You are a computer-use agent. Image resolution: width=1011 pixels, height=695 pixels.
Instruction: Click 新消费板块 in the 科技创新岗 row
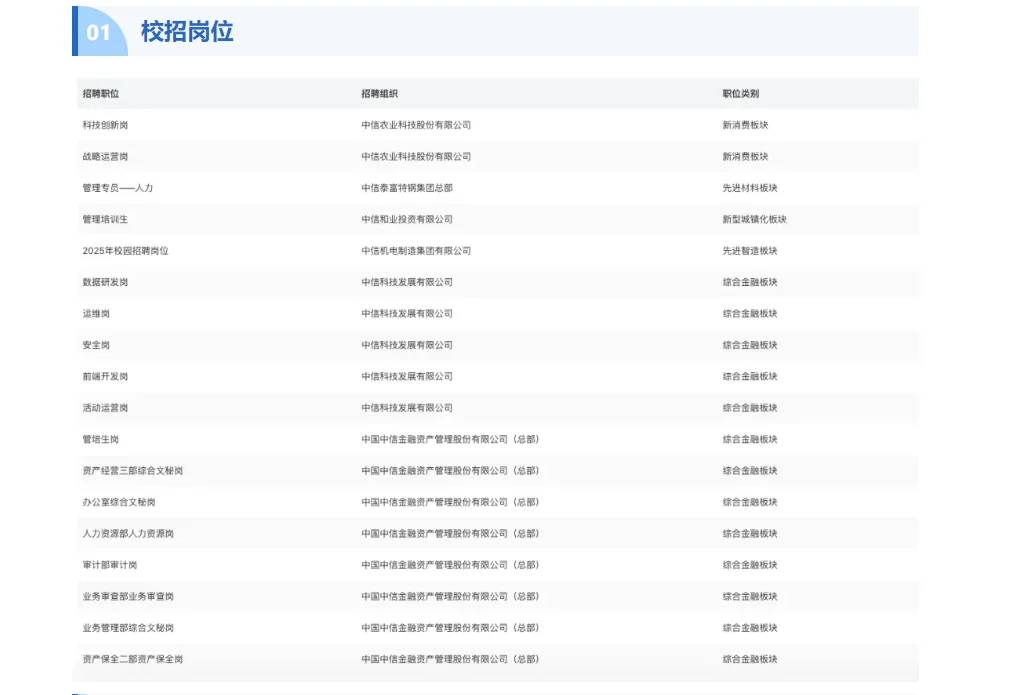click(745, 125)
